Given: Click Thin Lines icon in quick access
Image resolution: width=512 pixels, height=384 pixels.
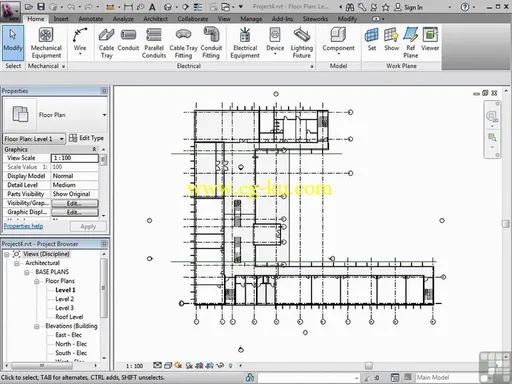Looking at the screenshot, I should (198, 7).
